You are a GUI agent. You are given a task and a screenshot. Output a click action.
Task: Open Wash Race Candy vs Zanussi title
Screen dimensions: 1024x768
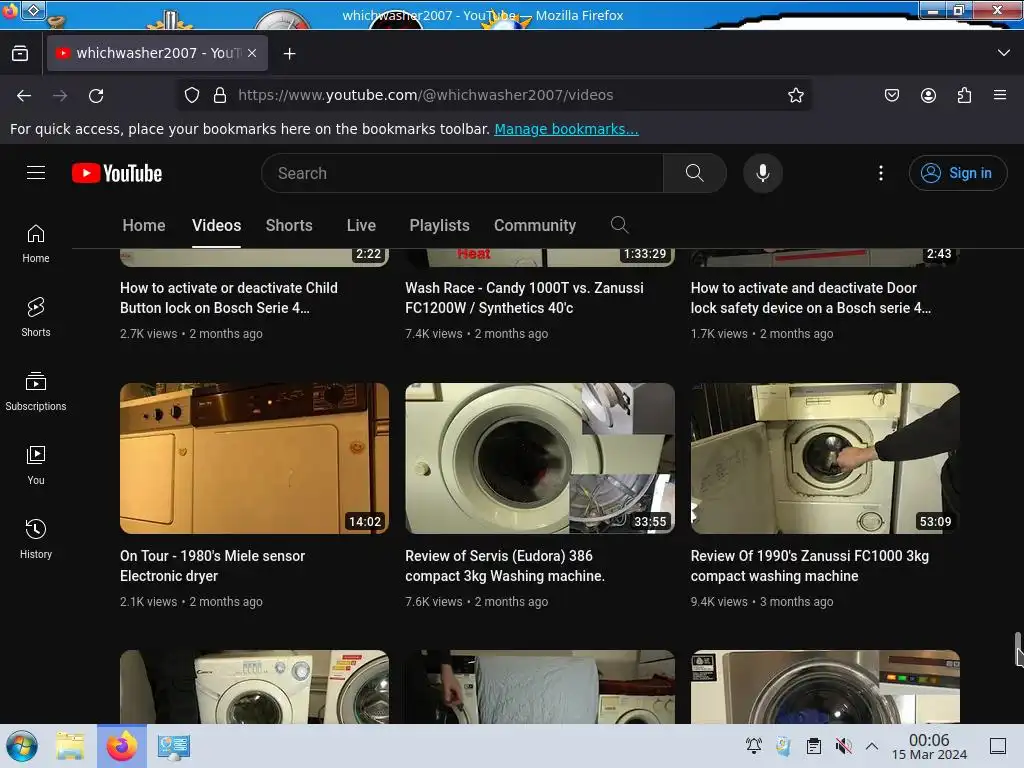tap(524, 298)
